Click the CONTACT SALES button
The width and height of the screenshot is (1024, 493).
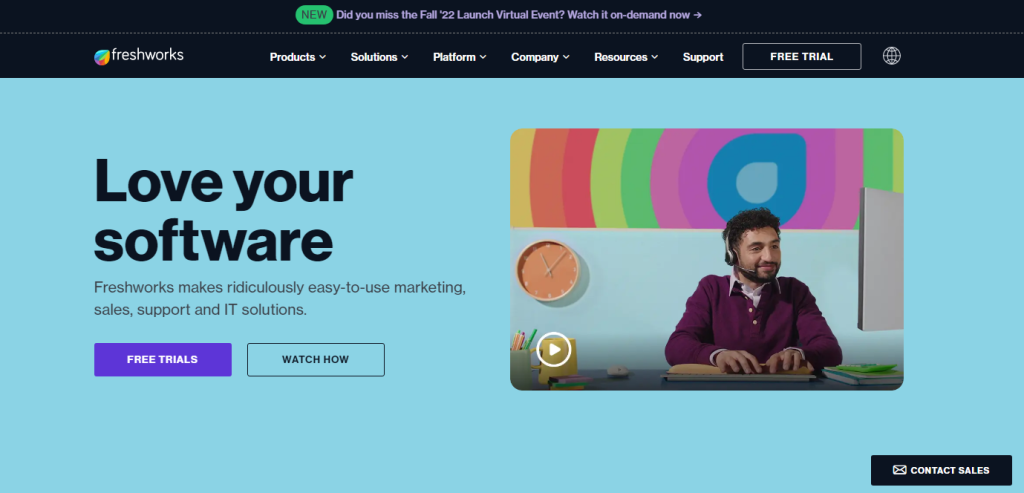click(941, 470)
